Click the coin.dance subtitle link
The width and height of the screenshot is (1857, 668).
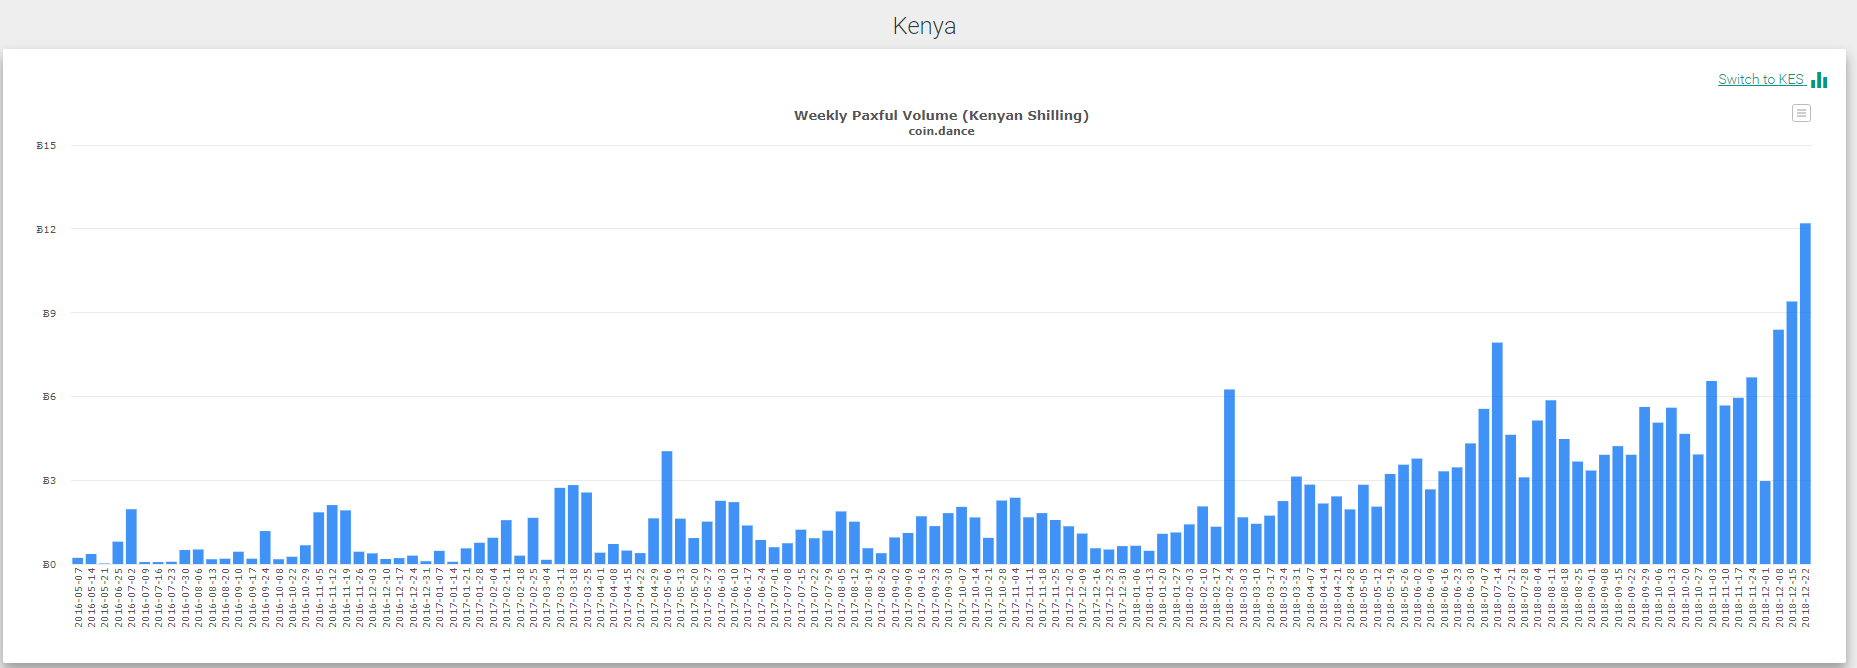click(941, 131)
